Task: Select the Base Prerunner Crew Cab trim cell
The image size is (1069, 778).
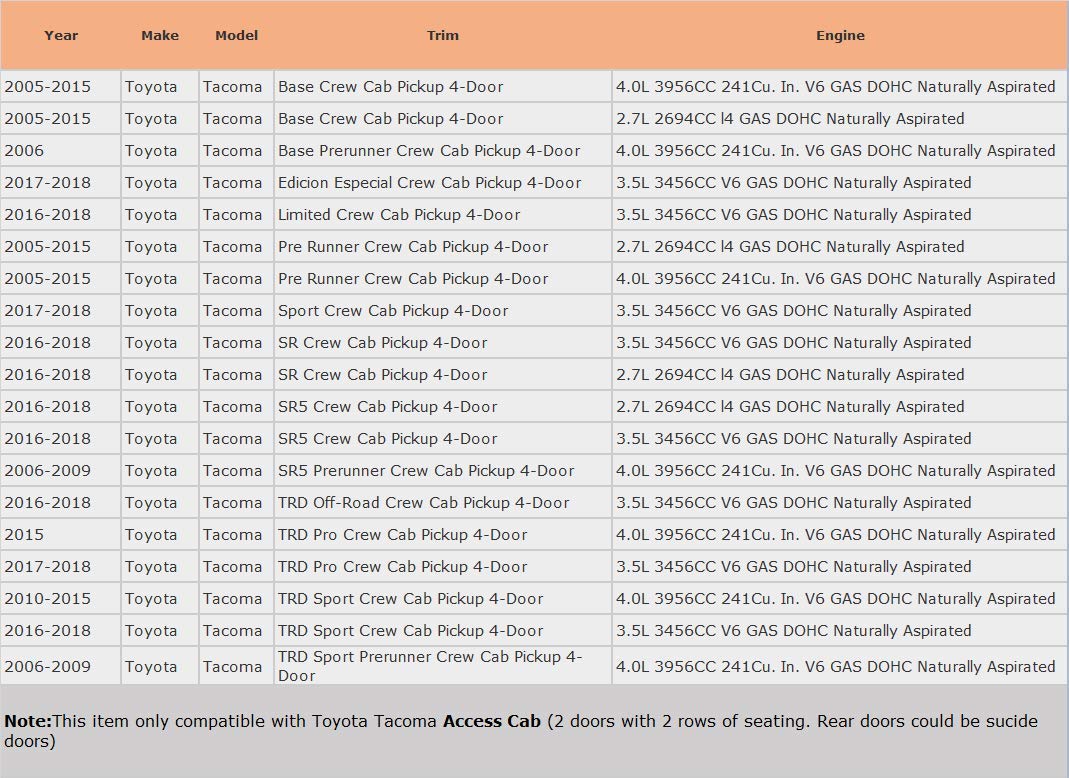Action: 442,151
